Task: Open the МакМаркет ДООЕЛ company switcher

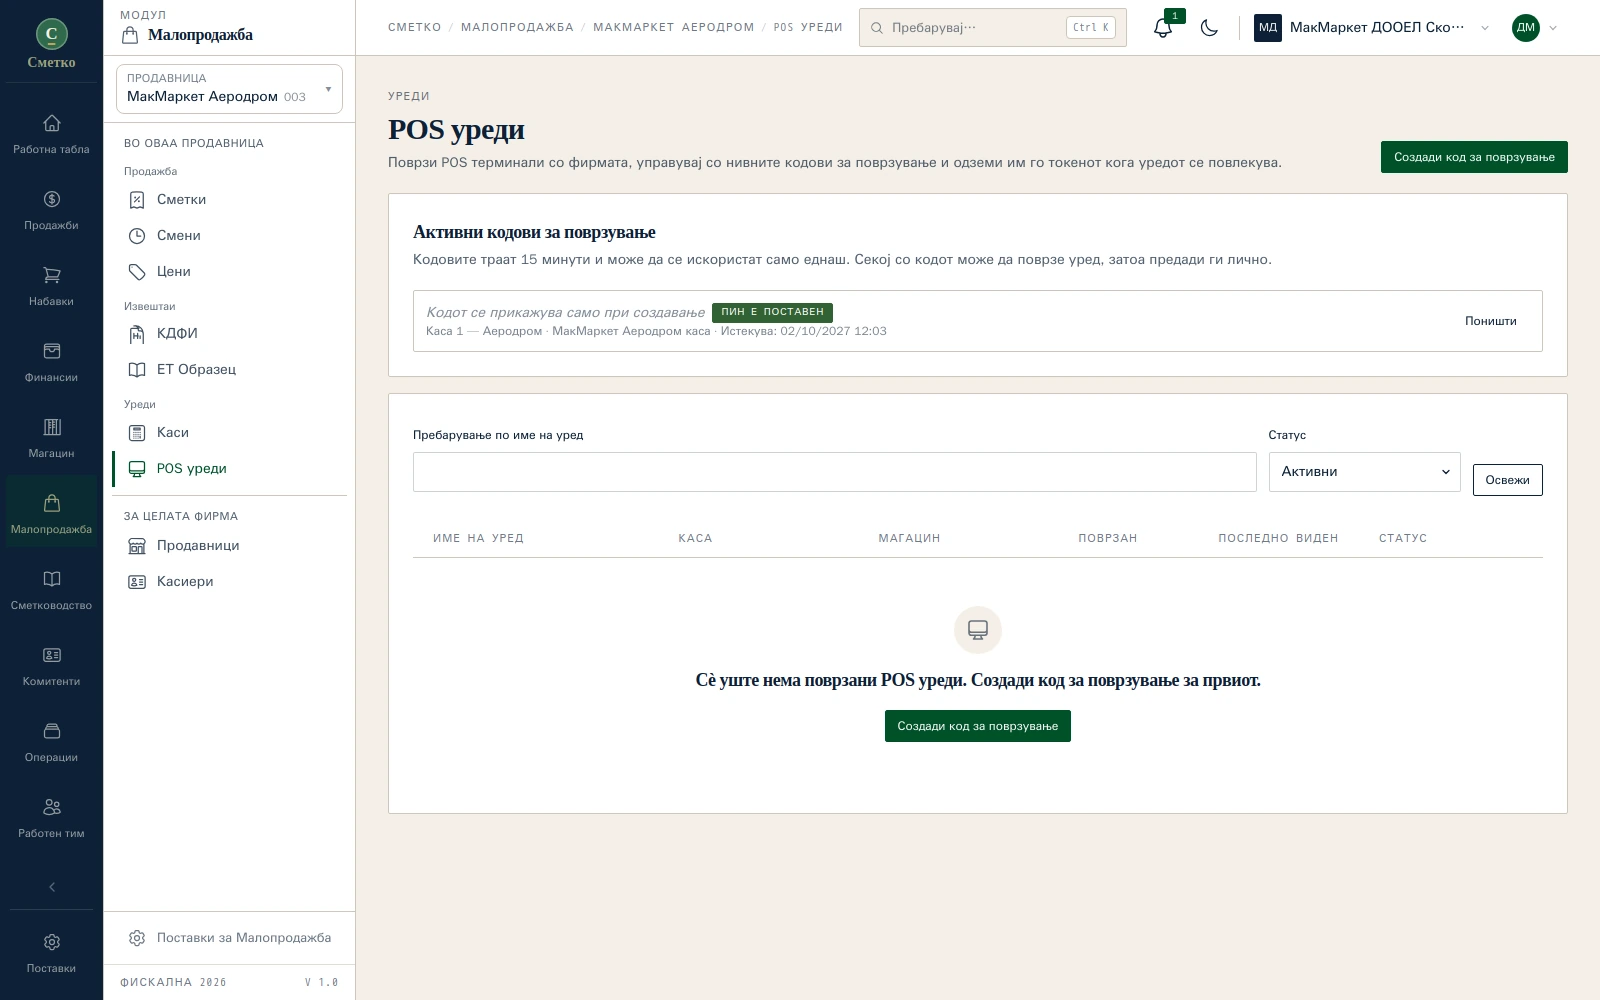Action: 1372,28
